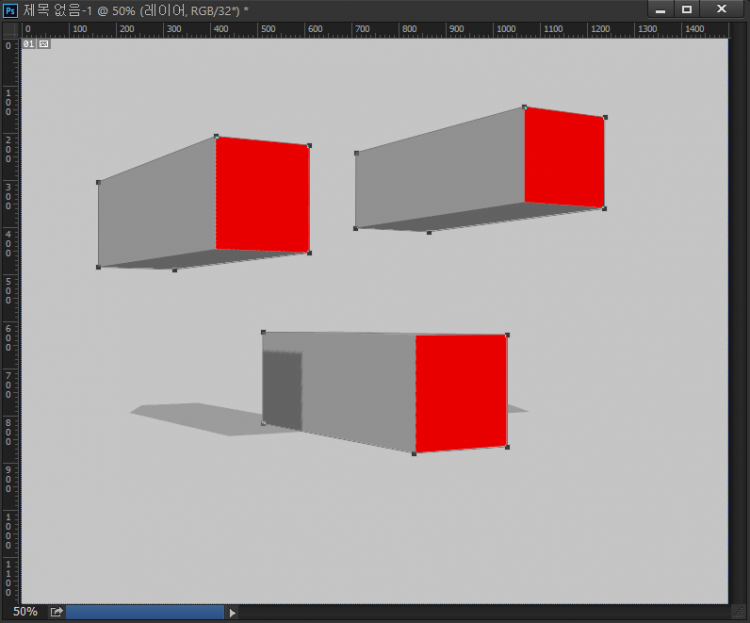Click the blue status info bar

(145, 612)
